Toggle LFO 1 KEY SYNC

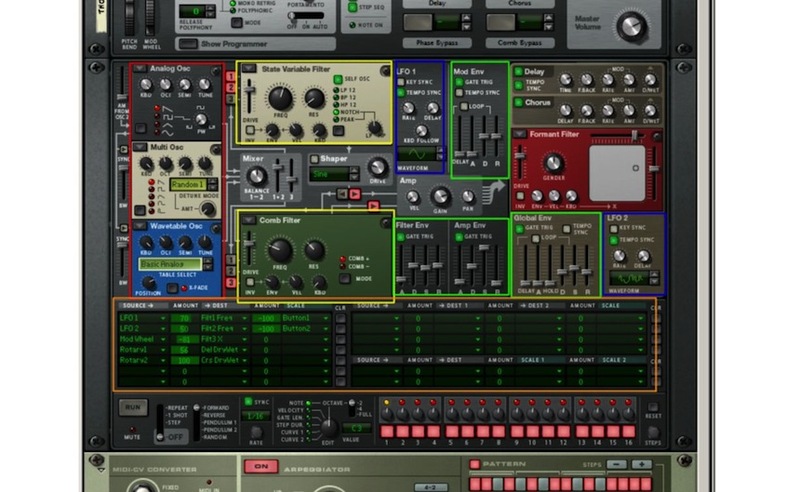pos(403,82)
